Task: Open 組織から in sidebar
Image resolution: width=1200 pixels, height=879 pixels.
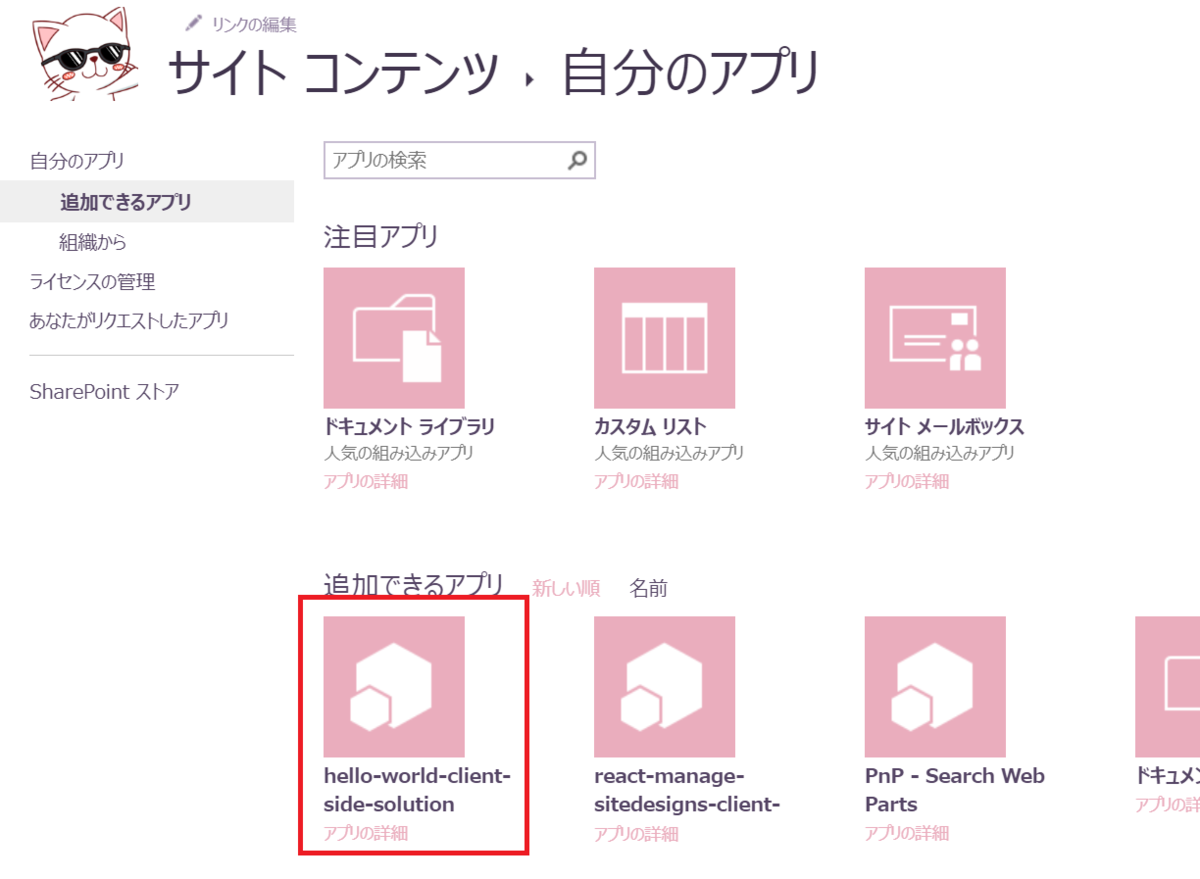Action: pos(93,242)
